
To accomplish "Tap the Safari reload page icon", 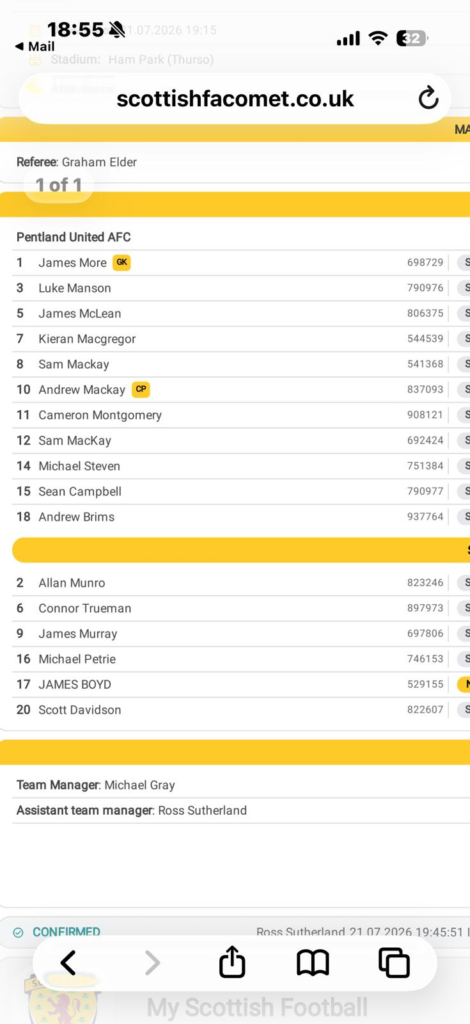I will [428, 99].
